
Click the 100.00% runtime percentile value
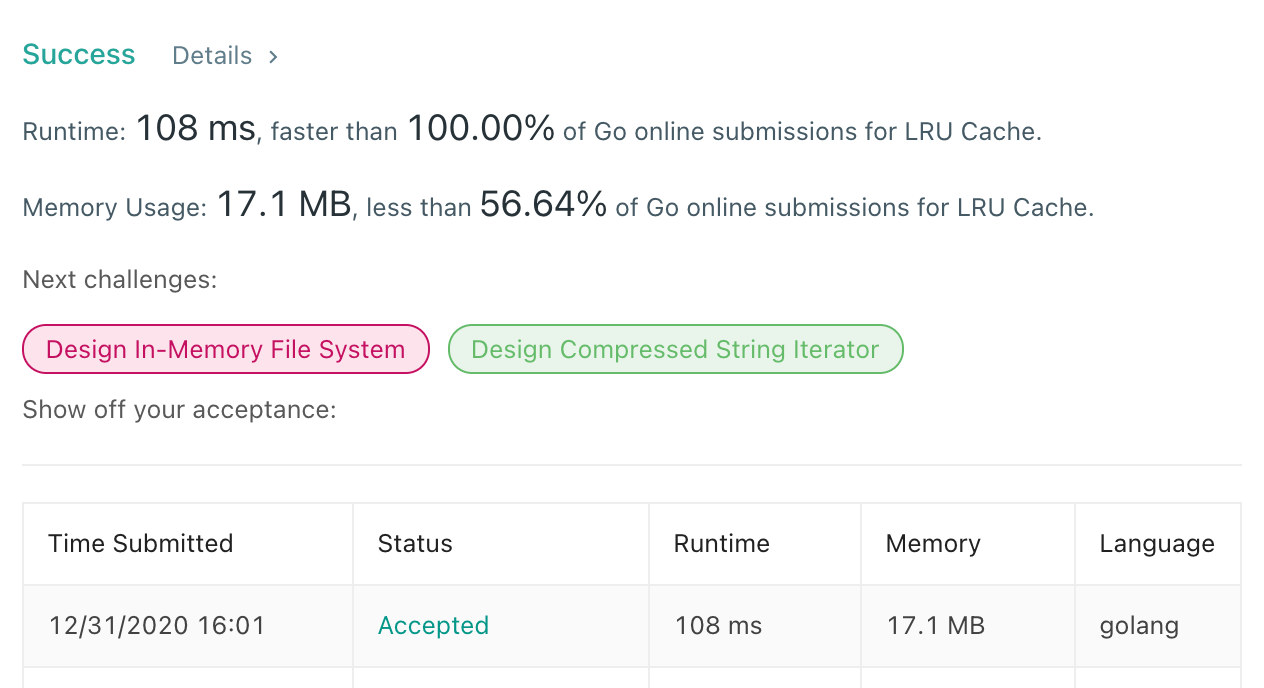click(x=480, y=129)
